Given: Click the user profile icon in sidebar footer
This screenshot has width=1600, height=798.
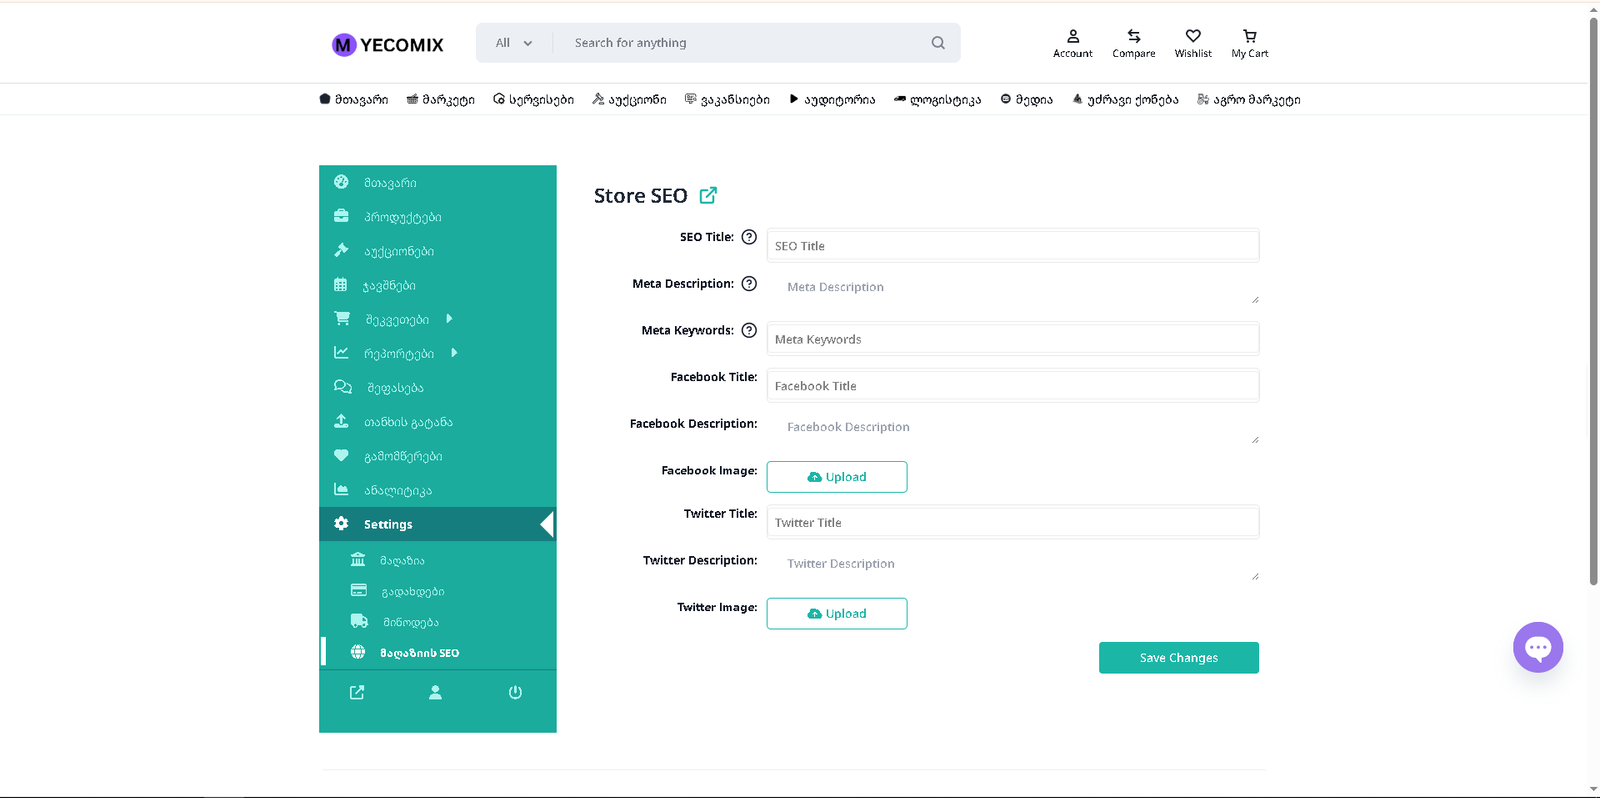Looking at the screenshot, I should coord(435,692).
